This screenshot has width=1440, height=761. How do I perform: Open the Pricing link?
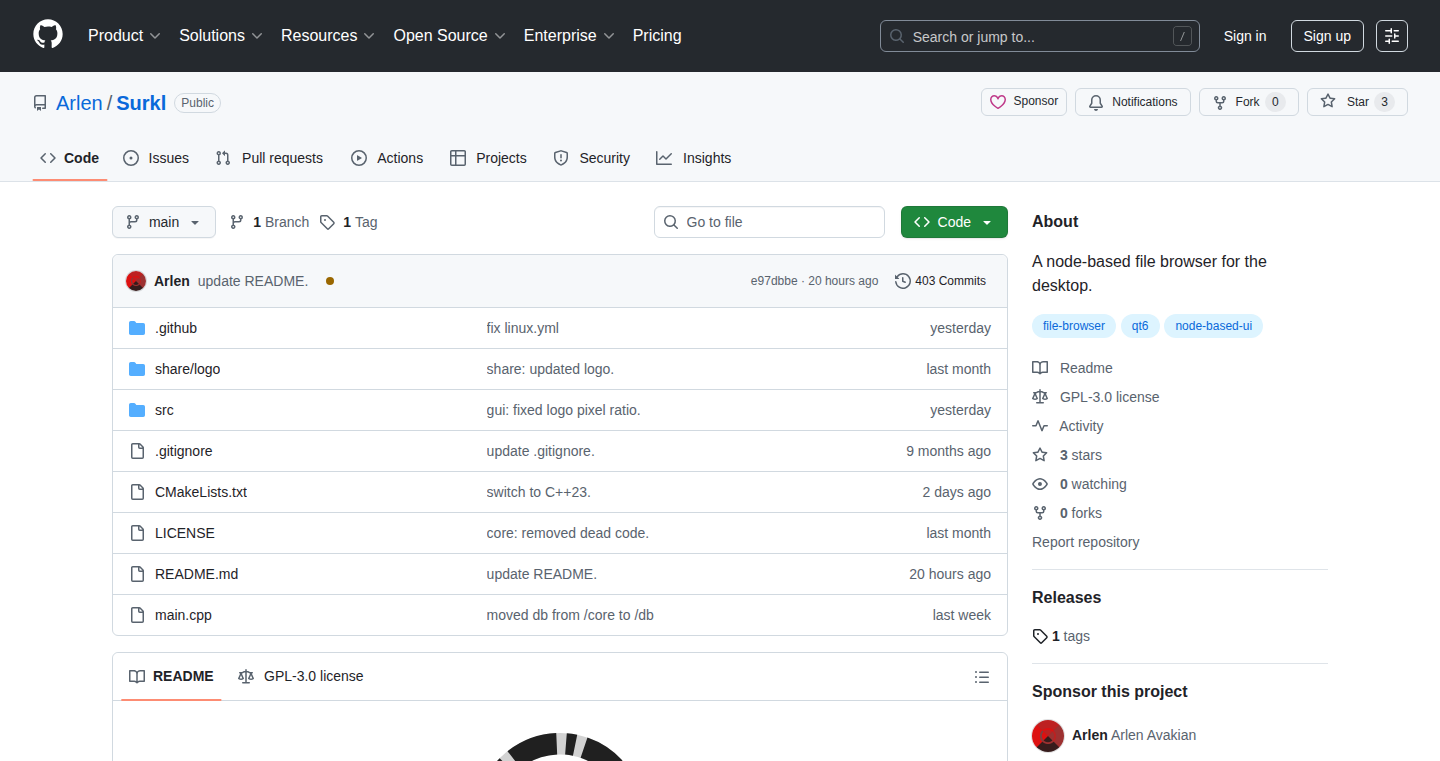657,36
